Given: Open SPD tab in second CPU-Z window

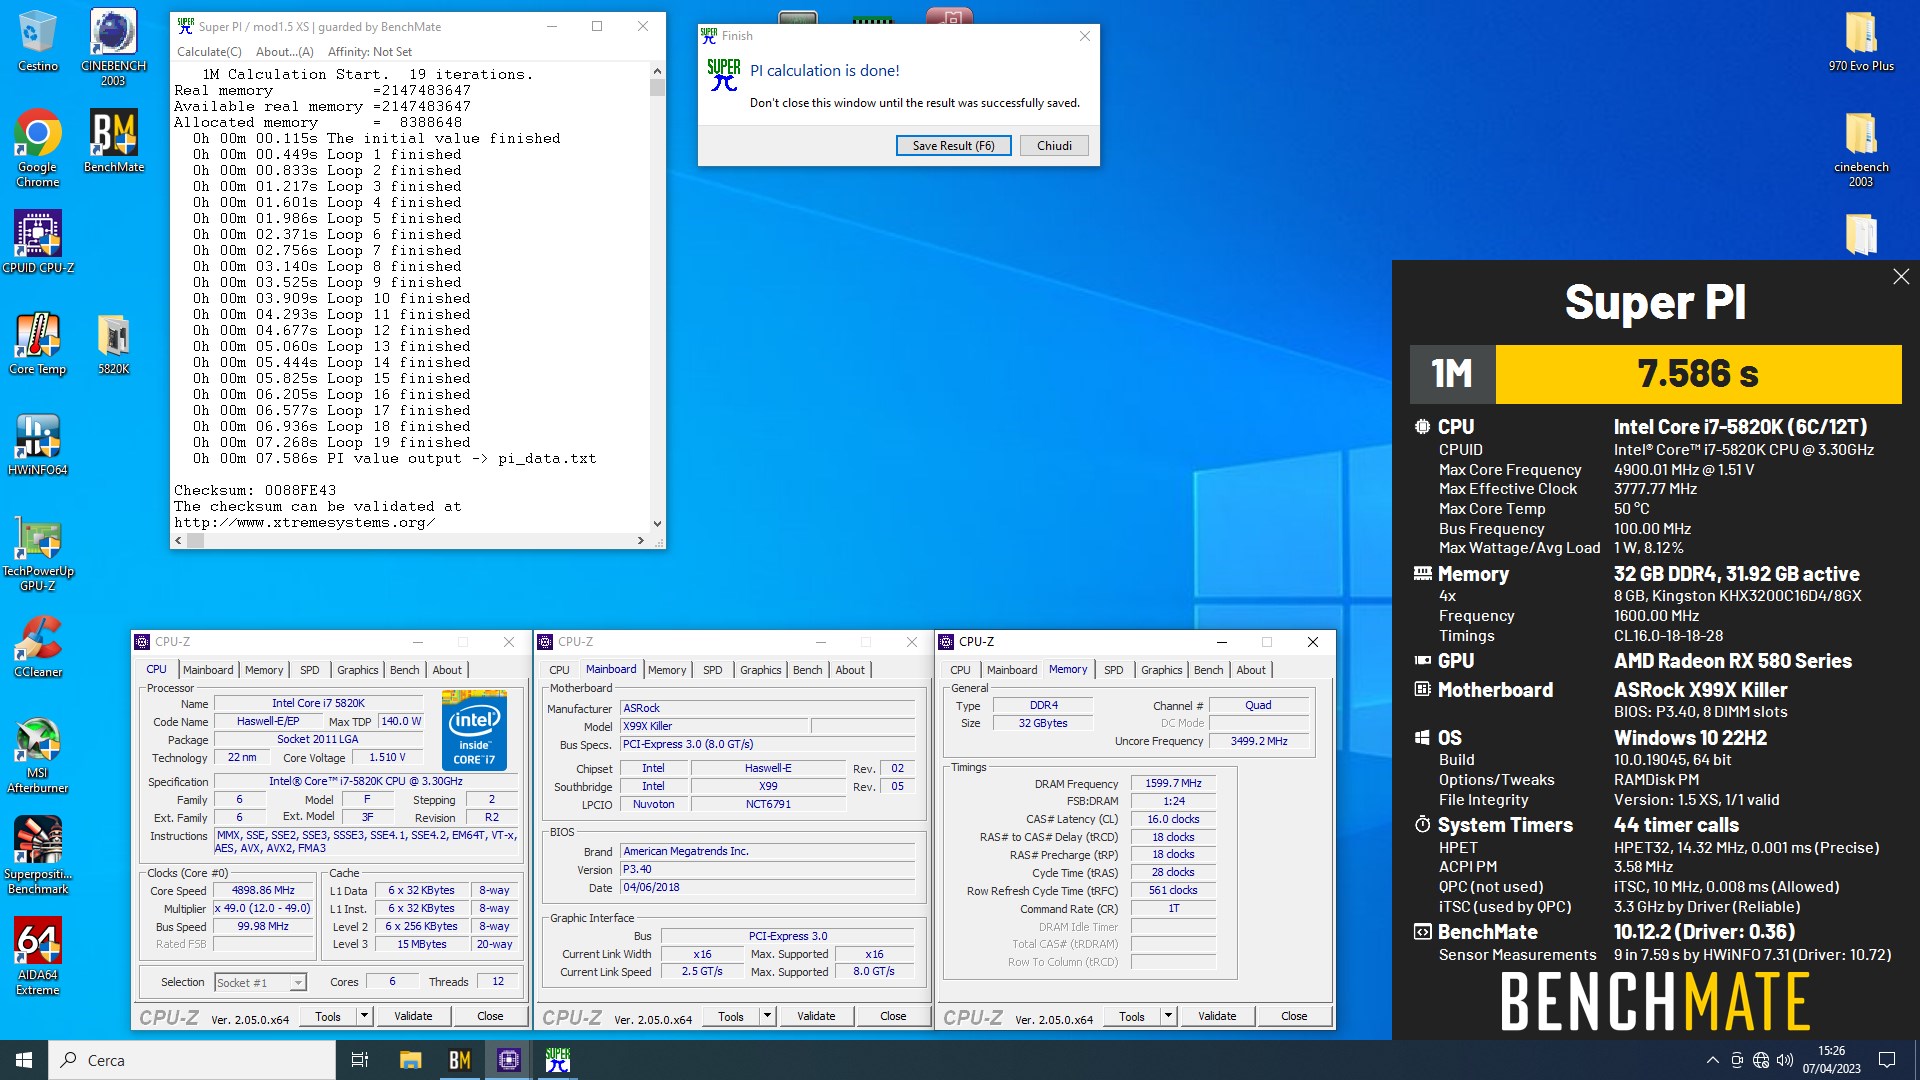Looking at the screenshot, I should tap(712, 670).
